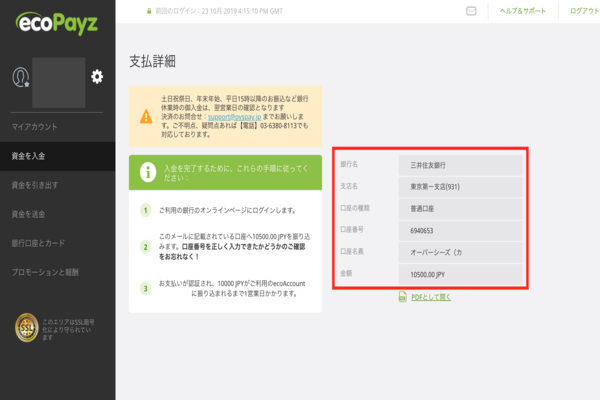Click the 支店名 label
Screen dimensions: 600x400
[349, 186]
